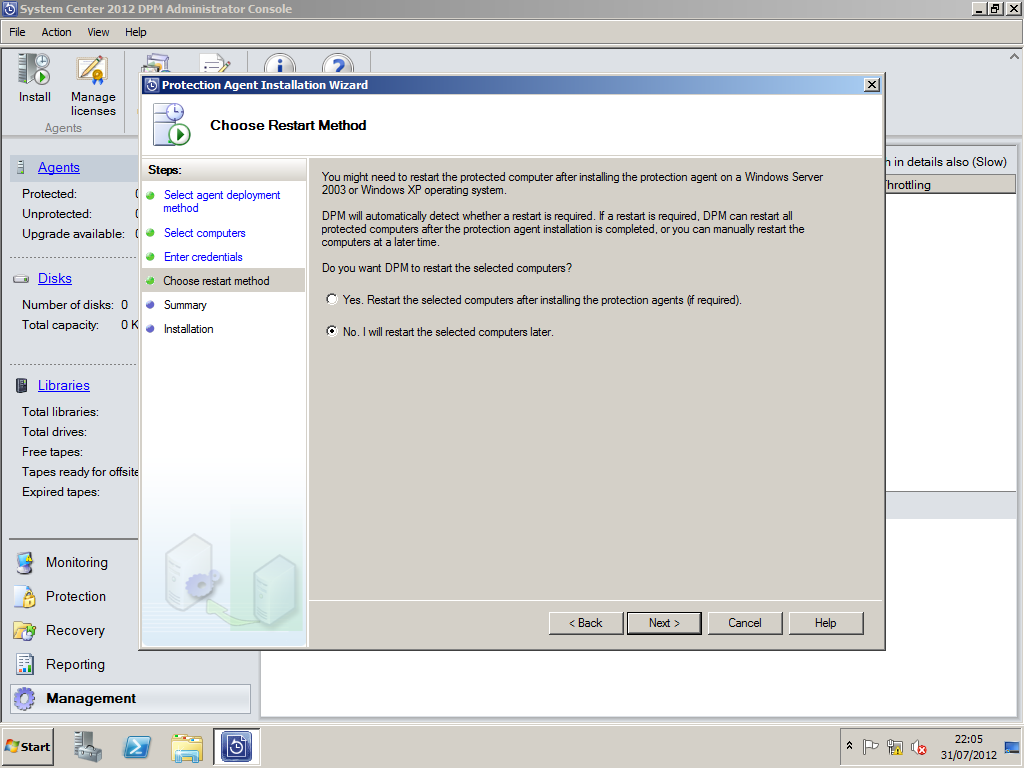This screenshot has height=768, width=1024.
Task: Open the Manage licenses ribbon icon
Action: tap(93, 71)
